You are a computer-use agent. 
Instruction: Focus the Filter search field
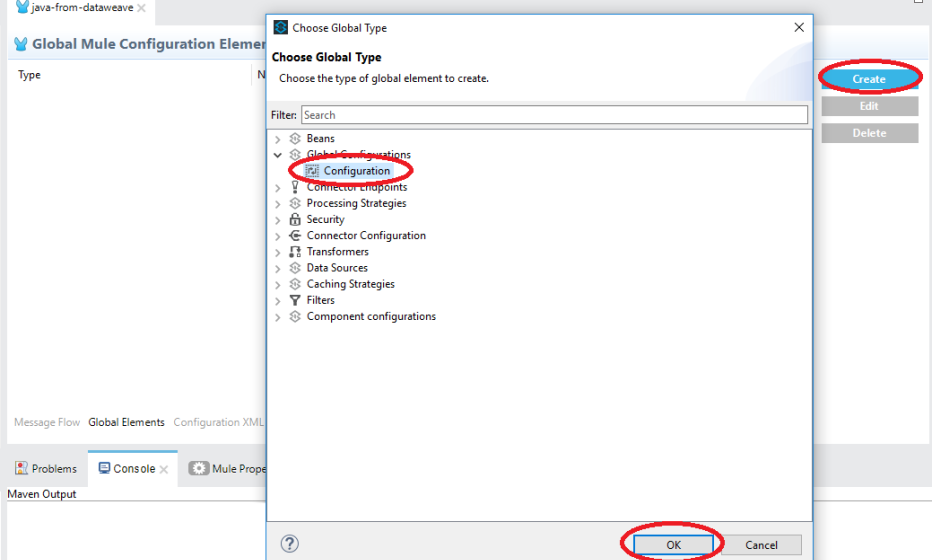coord(554,115)
